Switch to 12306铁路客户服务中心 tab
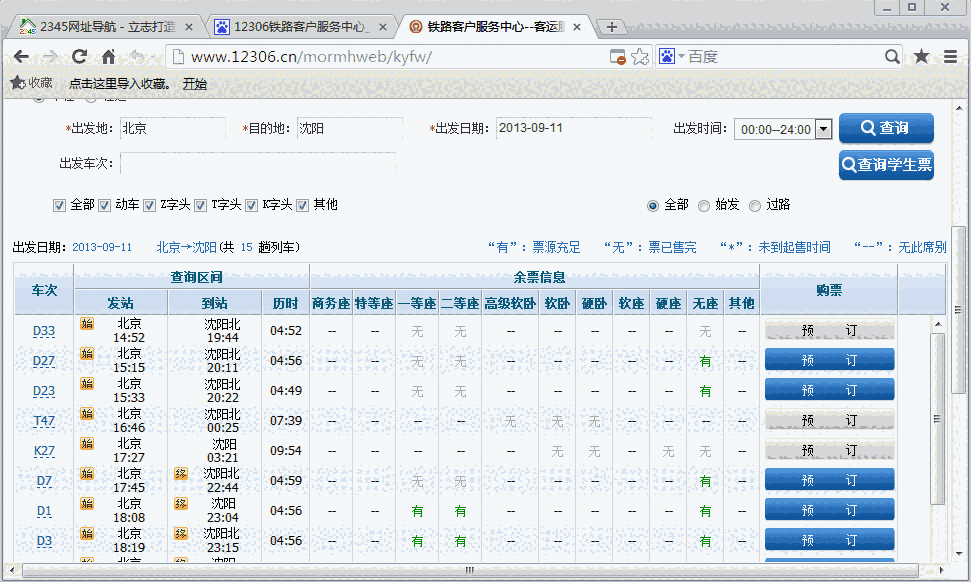Image resolution: width=971 pixels, height=582 pixels. pos(300,27)
